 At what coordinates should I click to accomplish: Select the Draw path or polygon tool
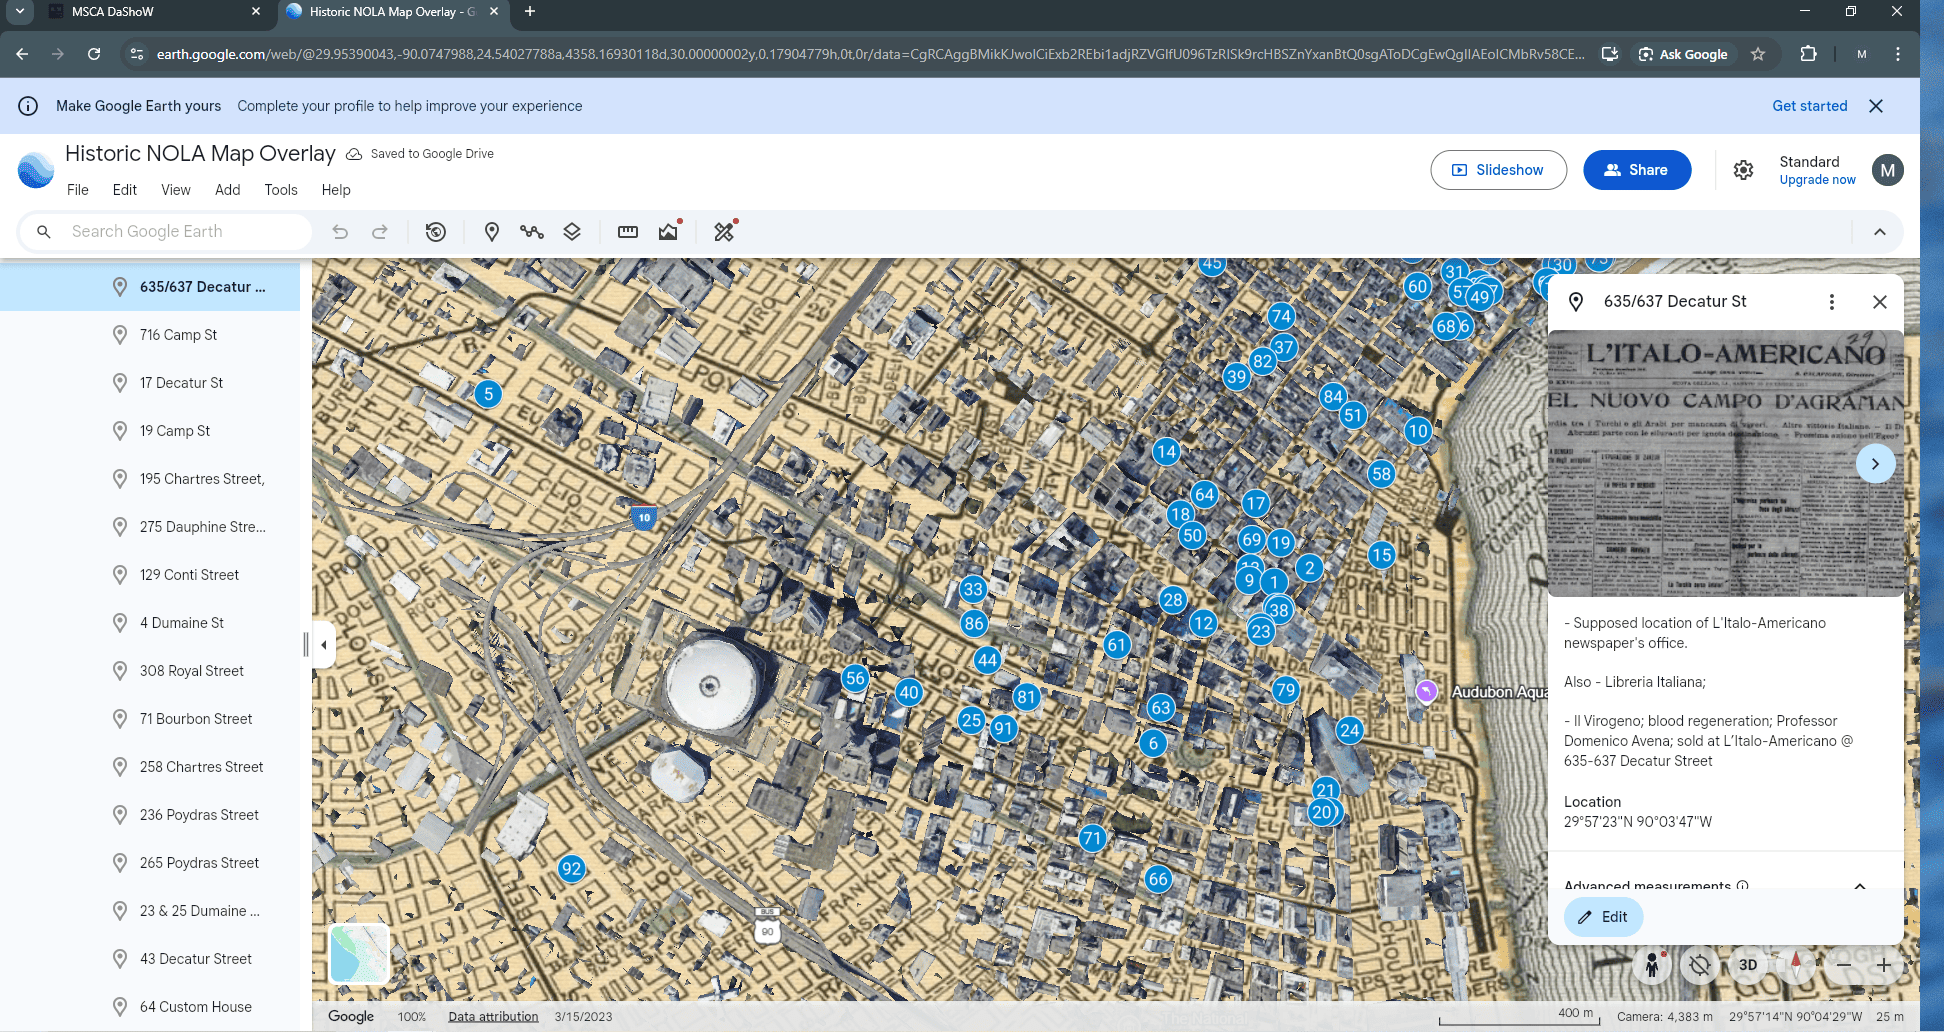click(531, 232)
